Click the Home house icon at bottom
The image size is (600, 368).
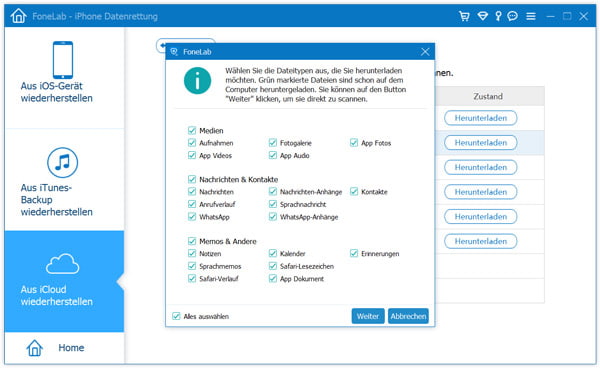coord(34,348)
